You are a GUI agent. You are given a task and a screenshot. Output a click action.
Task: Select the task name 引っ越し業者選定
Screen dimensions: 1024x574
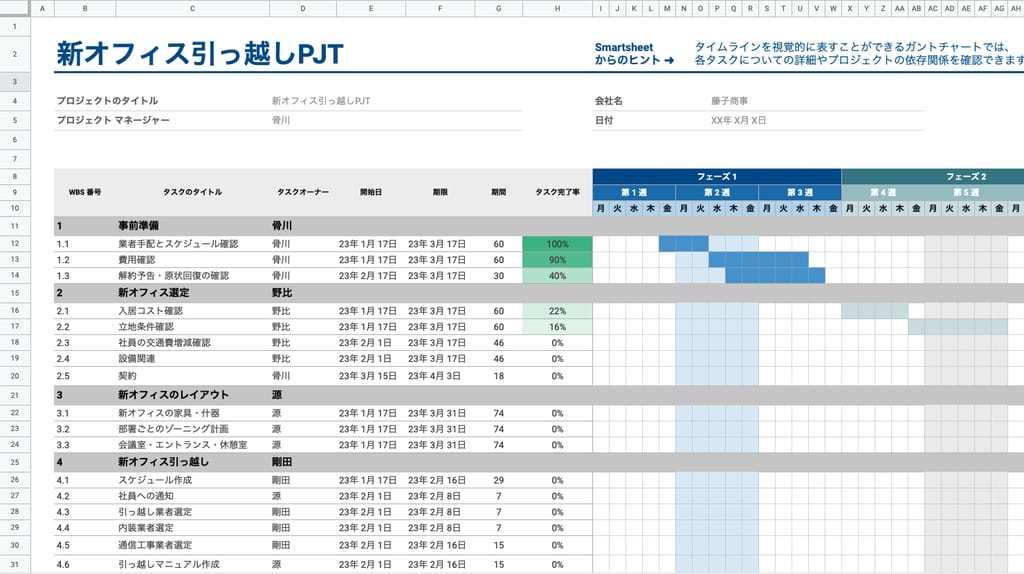click(154, 511)
